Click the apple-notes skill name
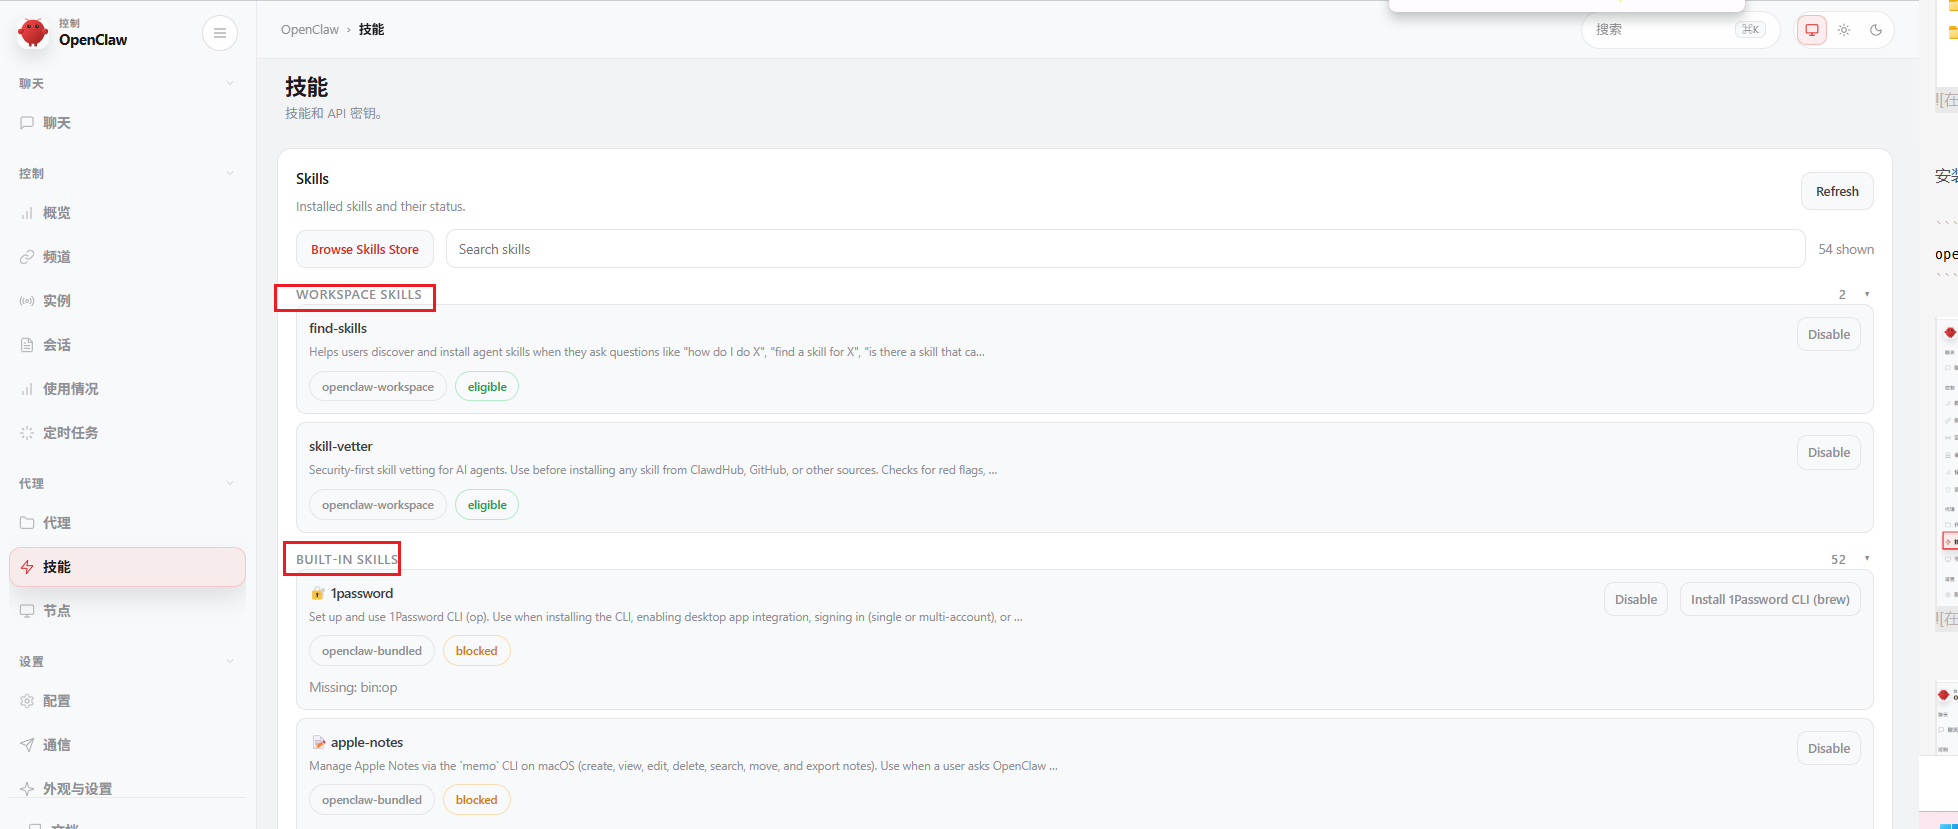 (367, 742)
